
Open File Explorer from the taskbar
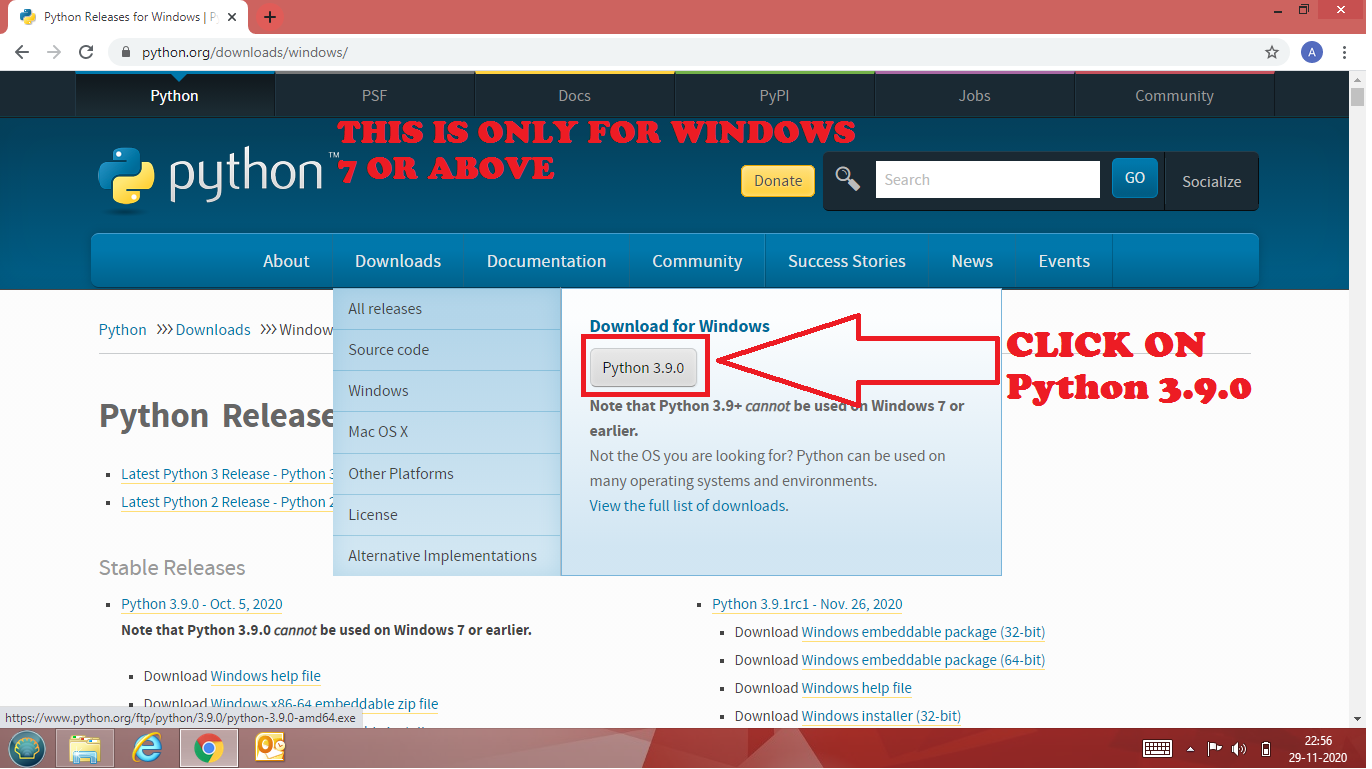(85, 748)
